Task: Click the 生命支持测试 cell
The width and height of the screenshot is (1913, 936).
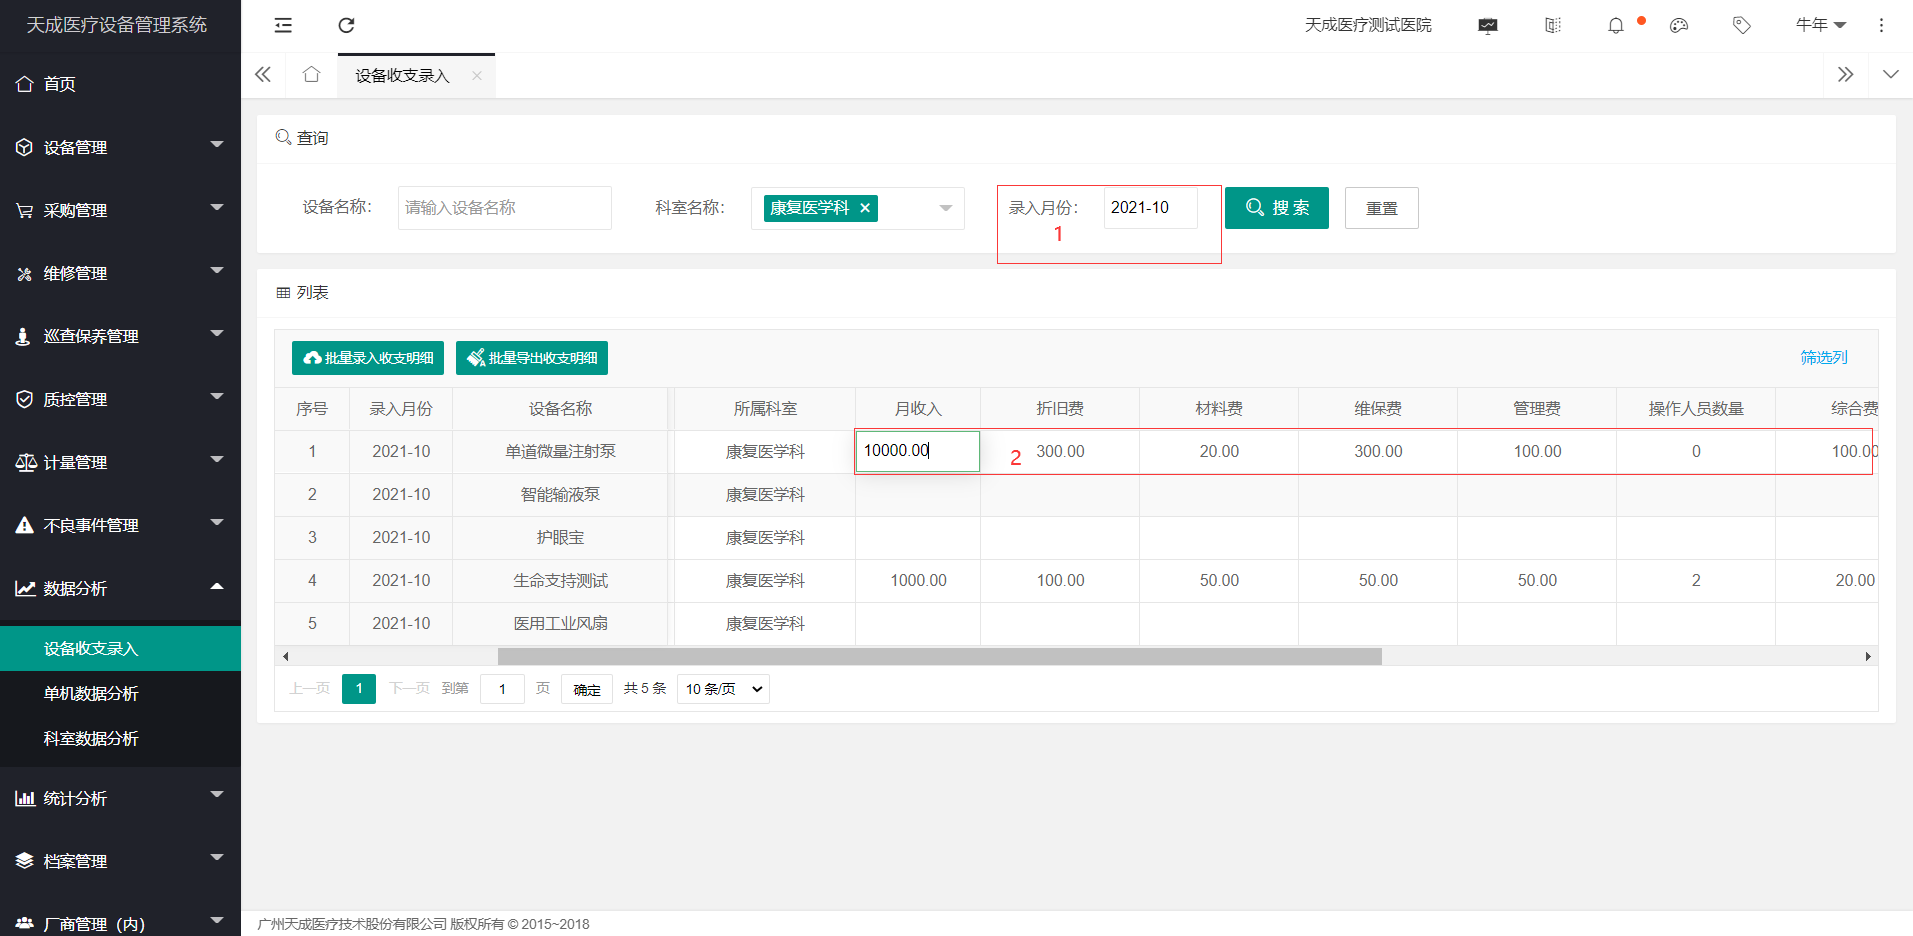Action: click(x=560, y=581)
